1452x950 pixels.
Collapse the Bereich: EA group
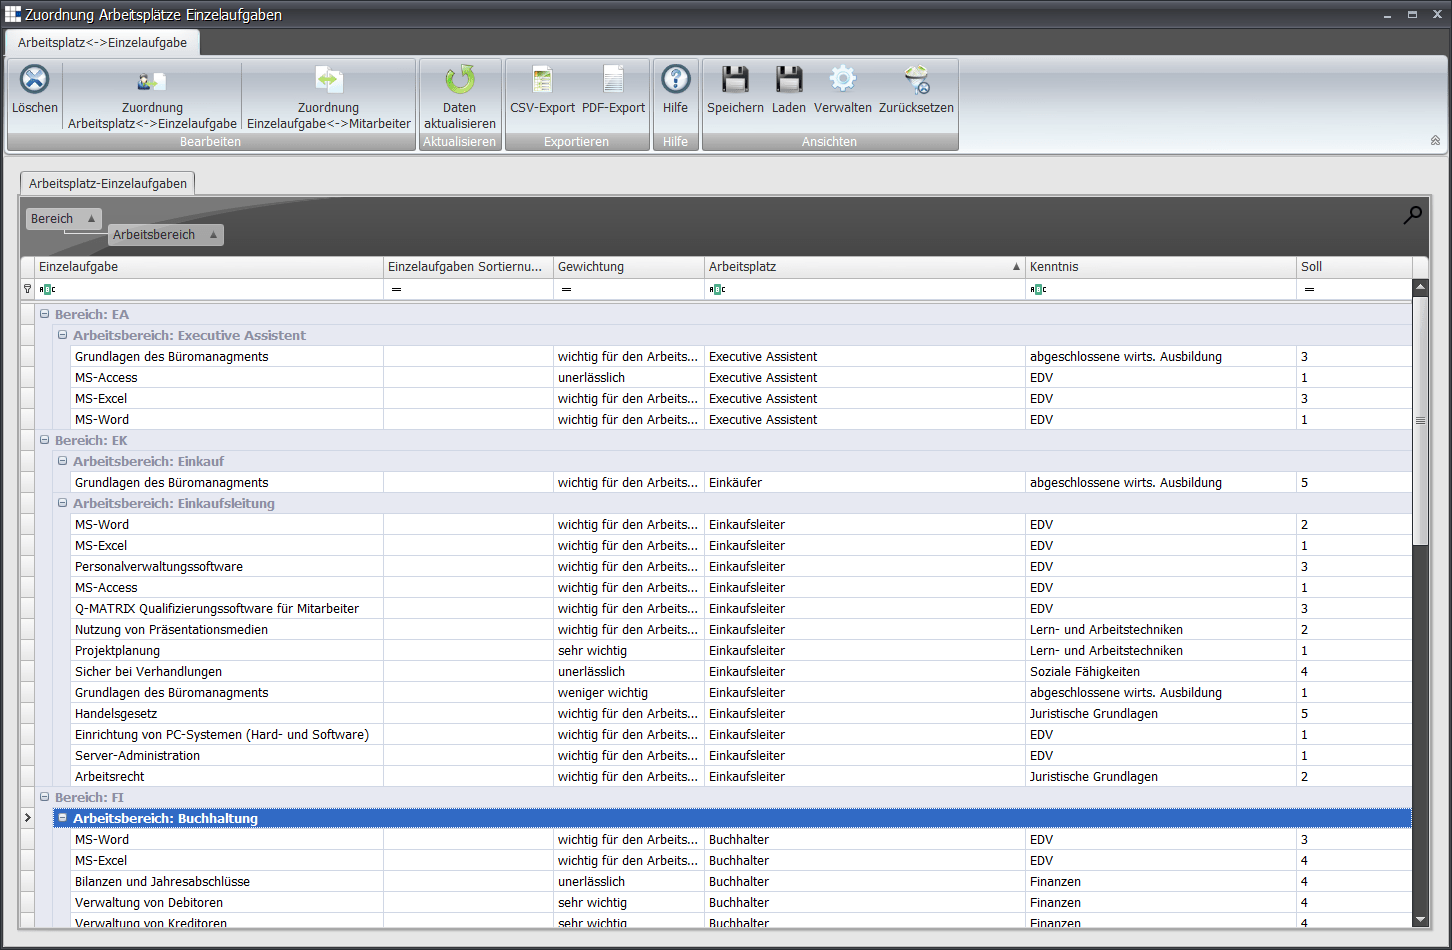(x=44, y=314)
